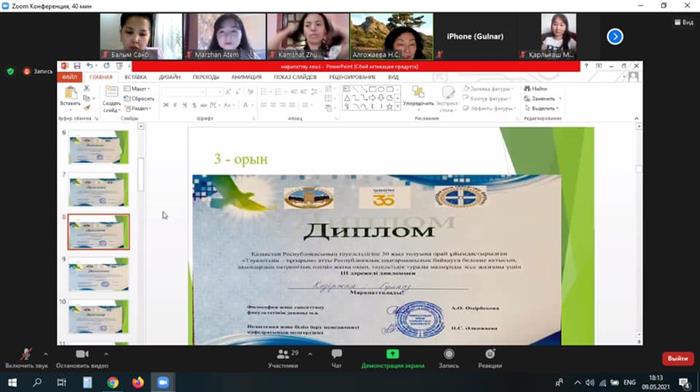Open the Раздел section dropdown

[138, 108]
